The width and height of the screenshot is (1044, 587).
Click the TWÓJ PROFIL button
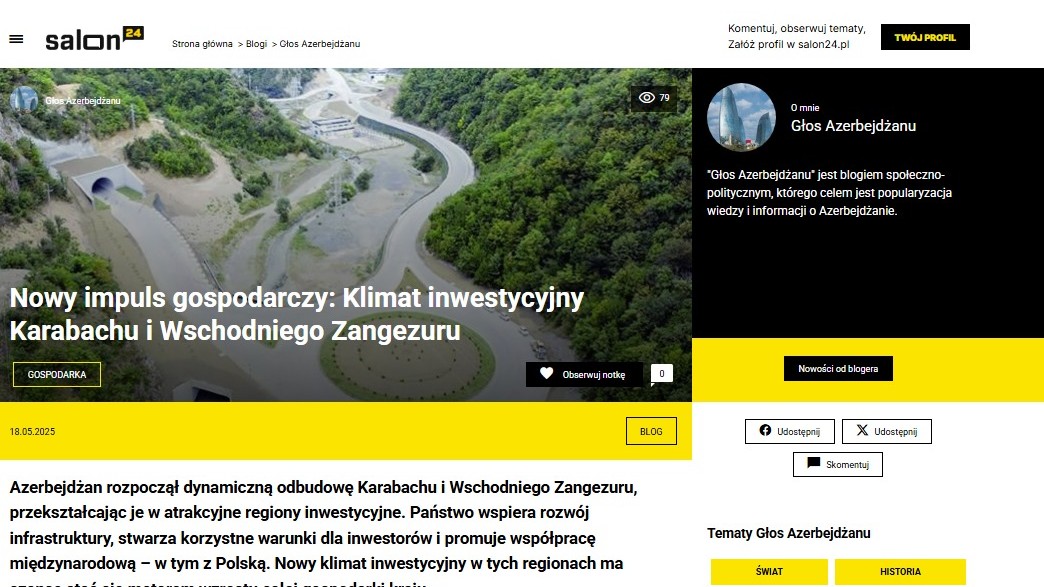(x=925, y=37)
